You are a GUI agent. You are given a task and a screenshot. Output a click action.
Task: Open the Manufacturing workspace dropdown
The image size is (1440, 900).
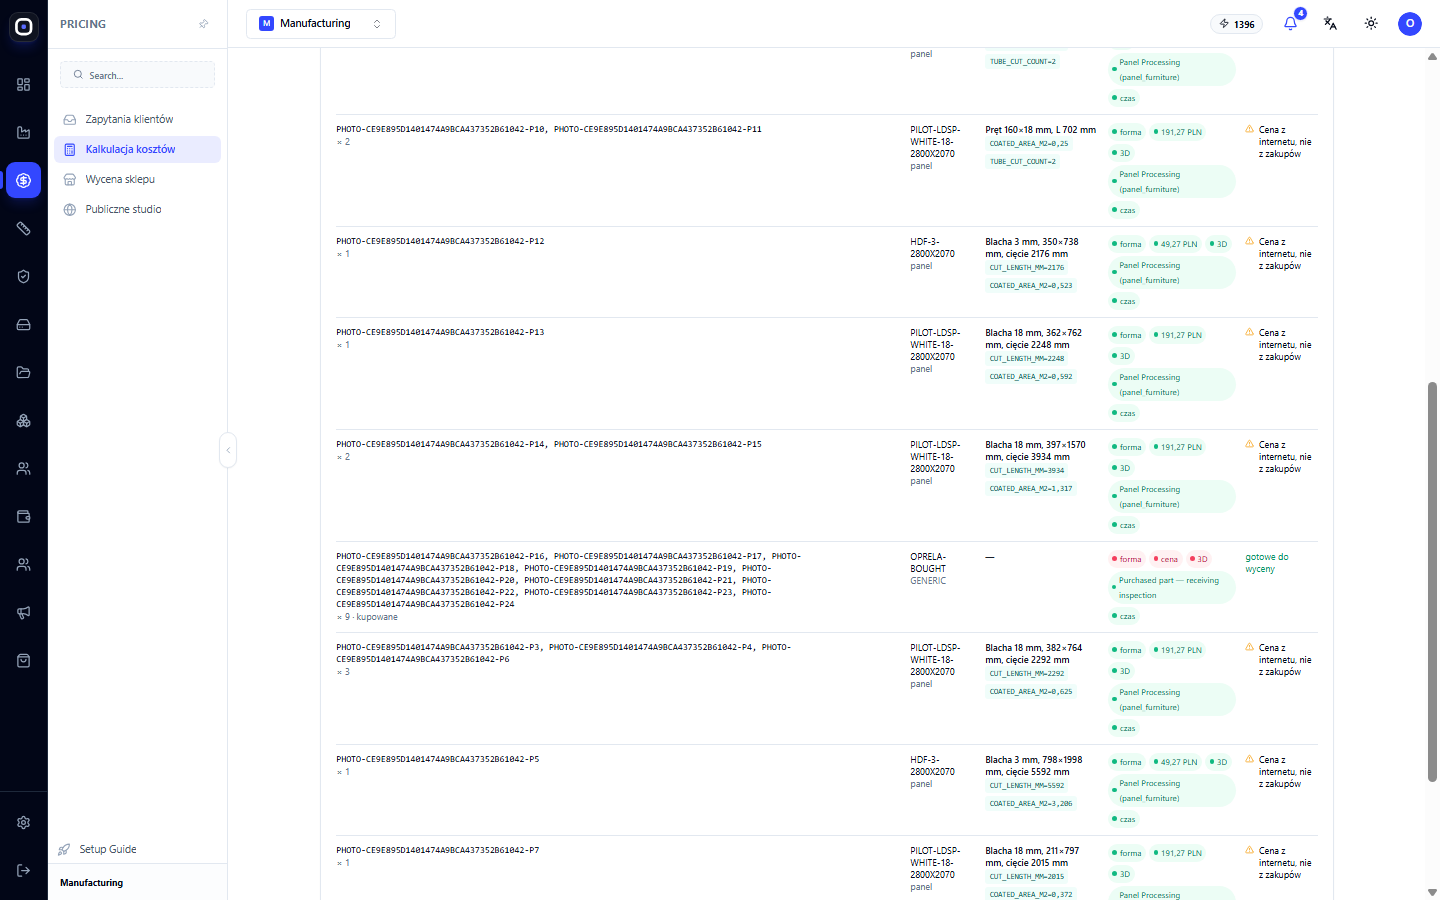321,24
